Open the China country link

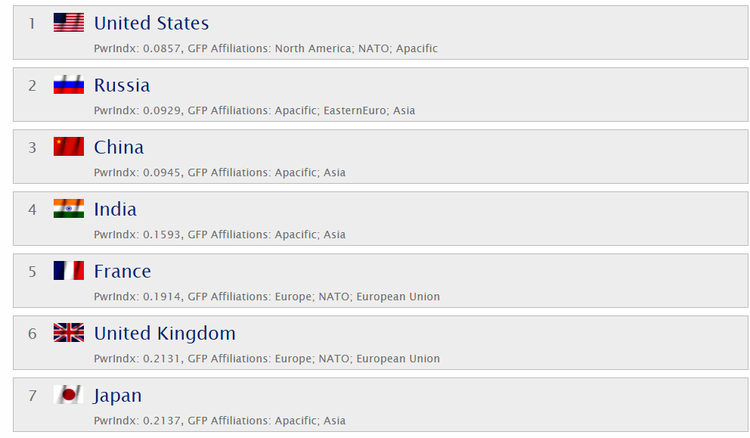(x=119, y=147)
